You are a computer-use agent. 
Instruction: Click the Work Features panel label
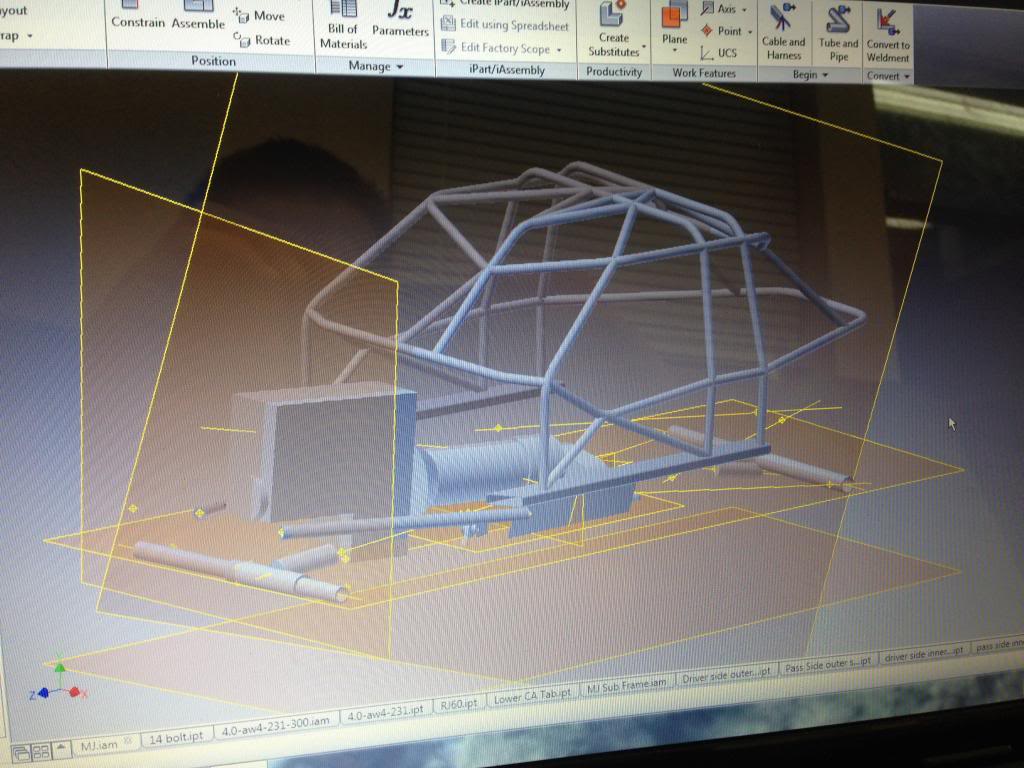(704, 73)
